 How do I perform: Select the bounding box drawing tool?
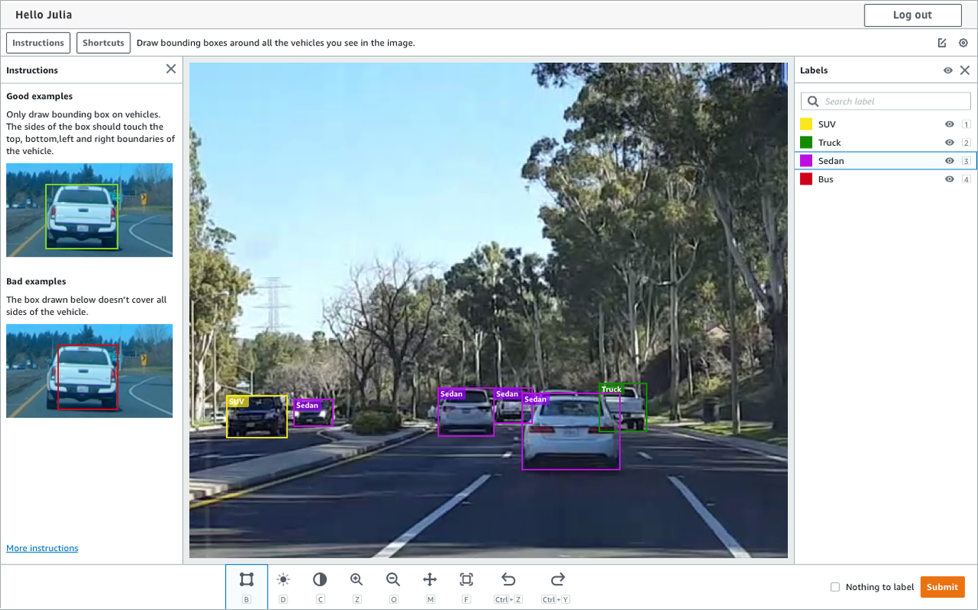pos(246,580)
